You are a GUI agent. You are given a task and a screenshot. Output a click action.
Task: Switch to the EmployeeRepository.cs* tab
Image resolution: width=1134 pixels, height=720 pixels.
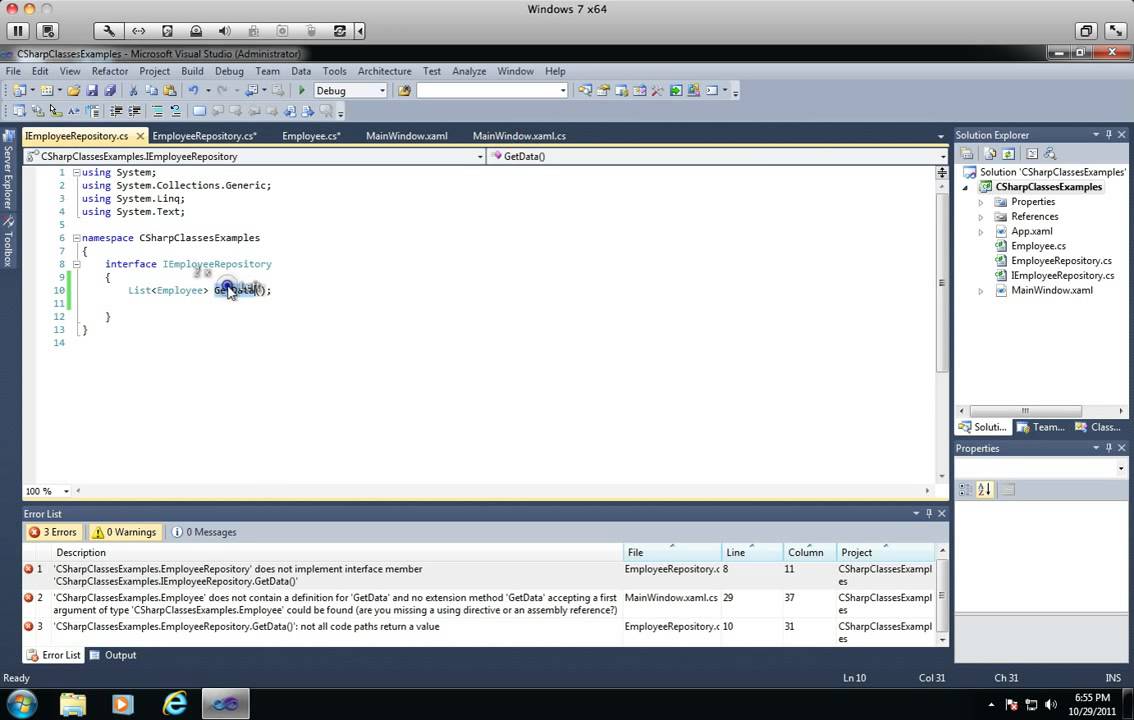tap(205, 136)
